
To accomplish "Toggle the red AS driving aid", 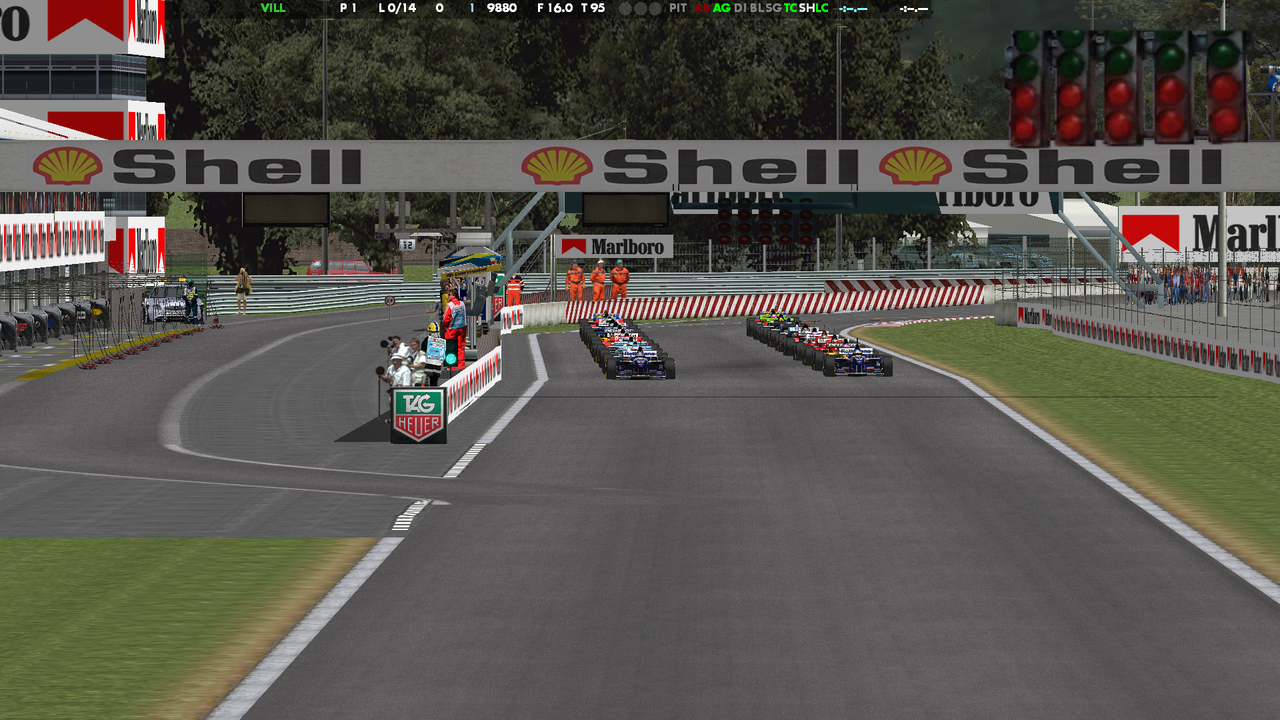I will click(702, 7).
